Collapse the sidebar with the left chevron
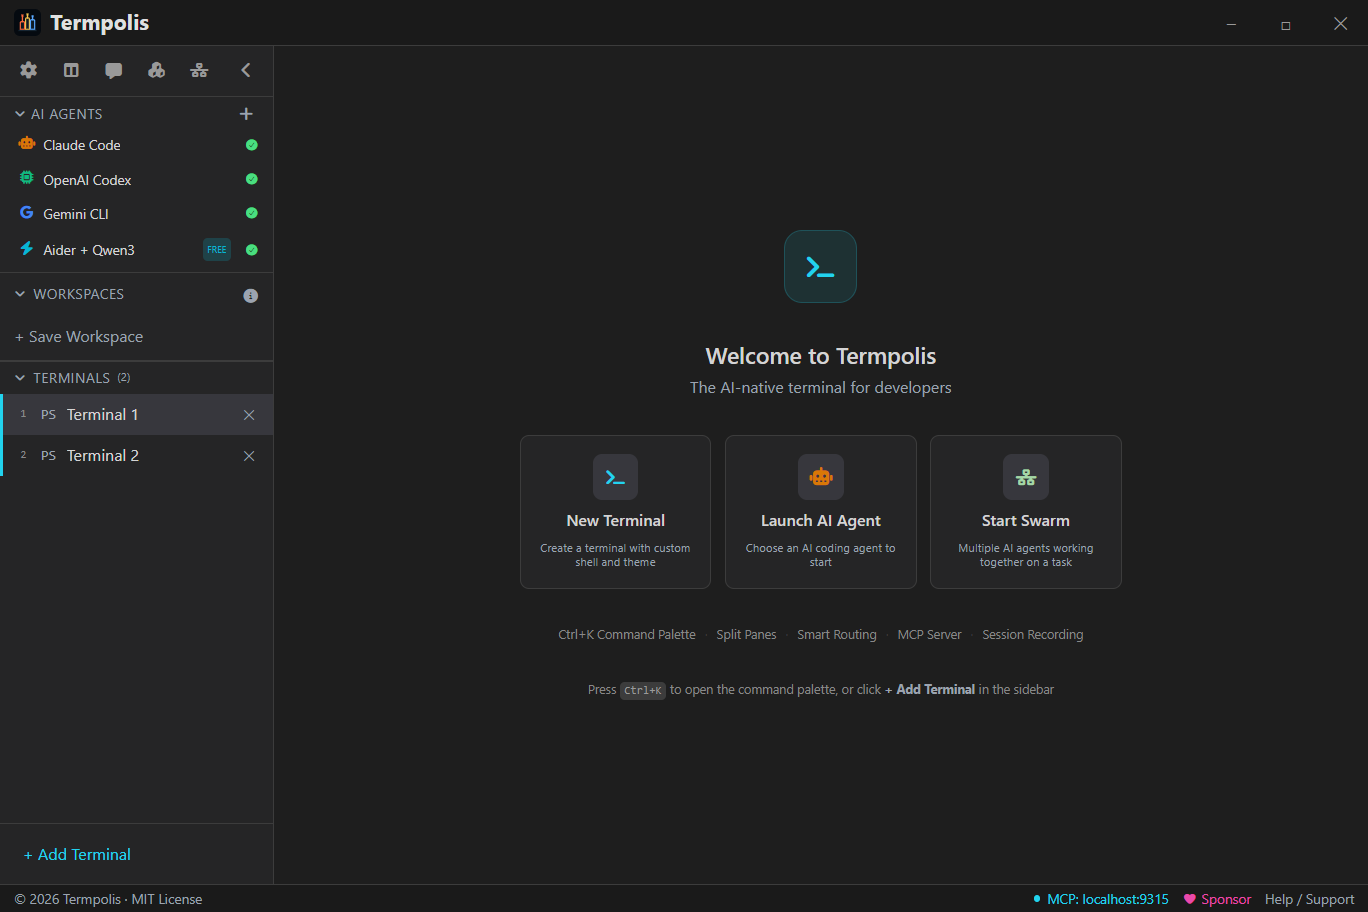1368x912 pixels. pos(245,70)
